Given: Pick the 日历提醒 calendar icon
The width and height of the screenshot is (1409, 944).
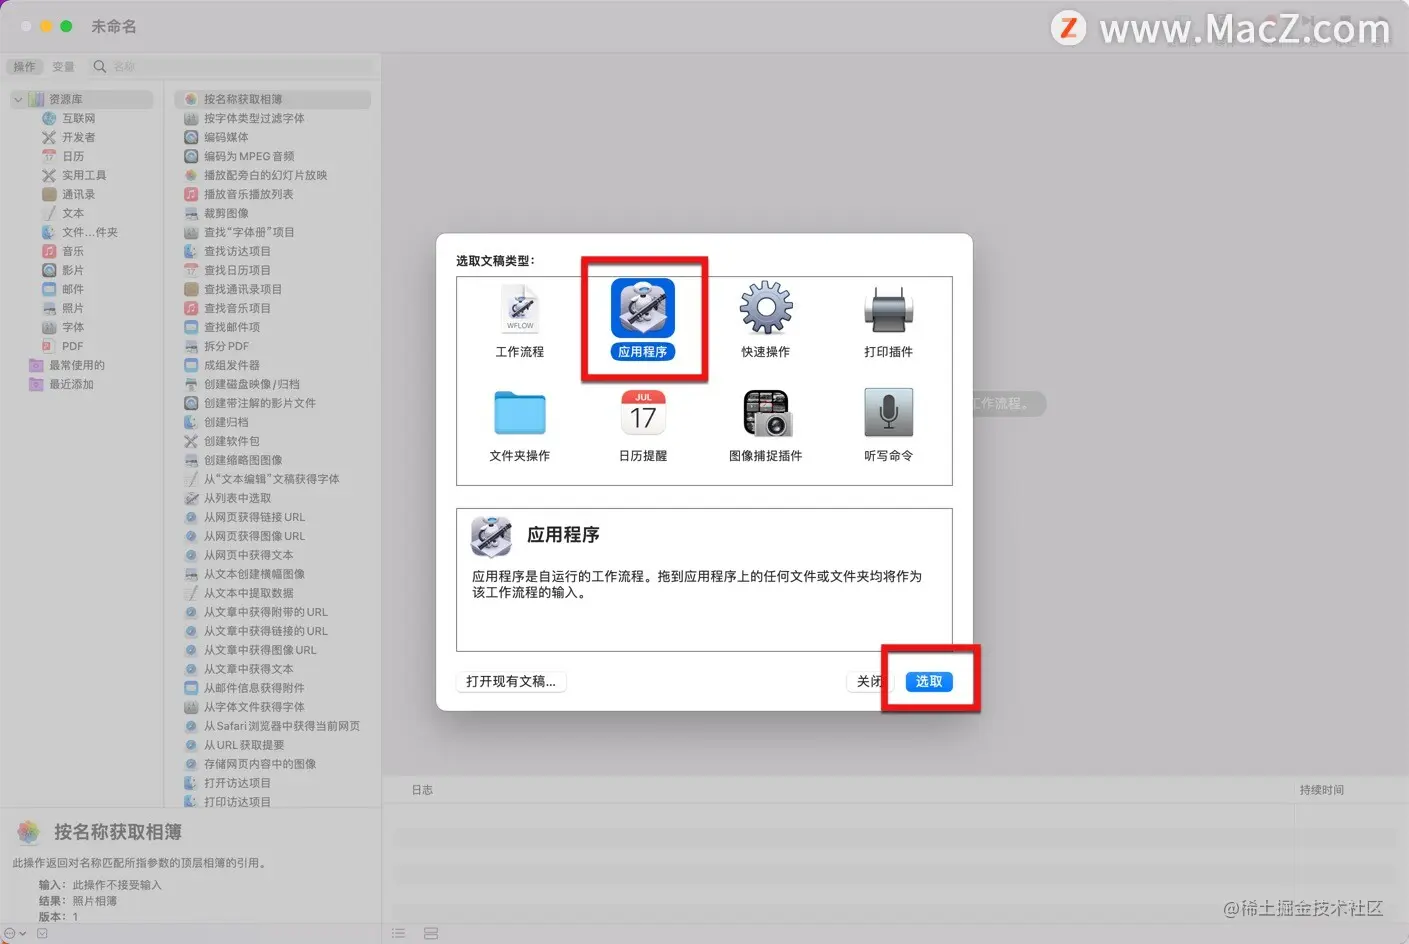Looking at the screenshot, I should coord(643,413).
